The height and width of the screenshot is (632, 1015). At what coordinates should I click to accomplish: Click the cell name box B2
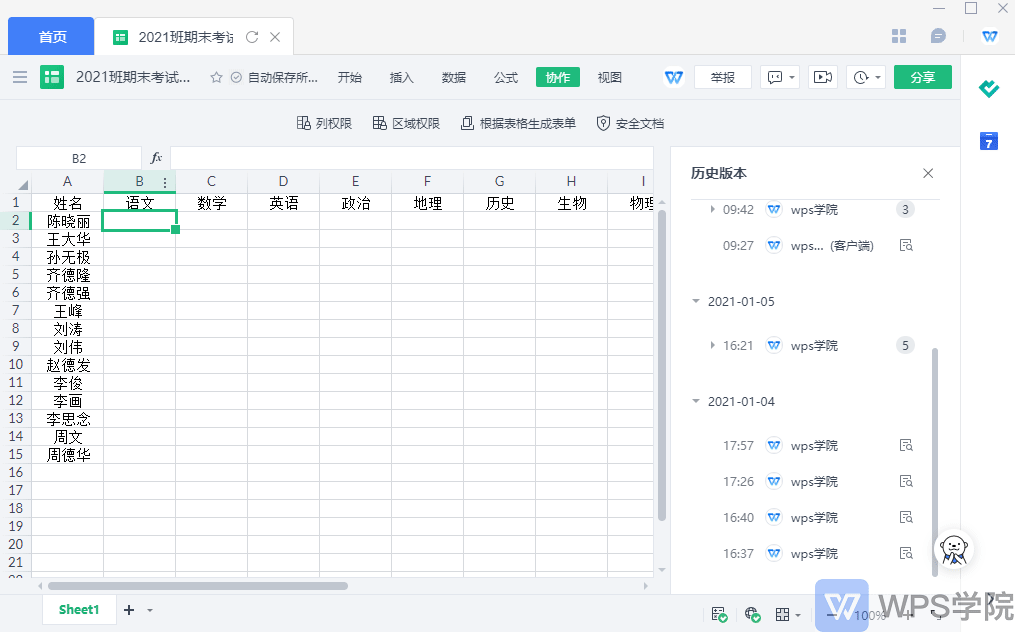click(79, 158)
